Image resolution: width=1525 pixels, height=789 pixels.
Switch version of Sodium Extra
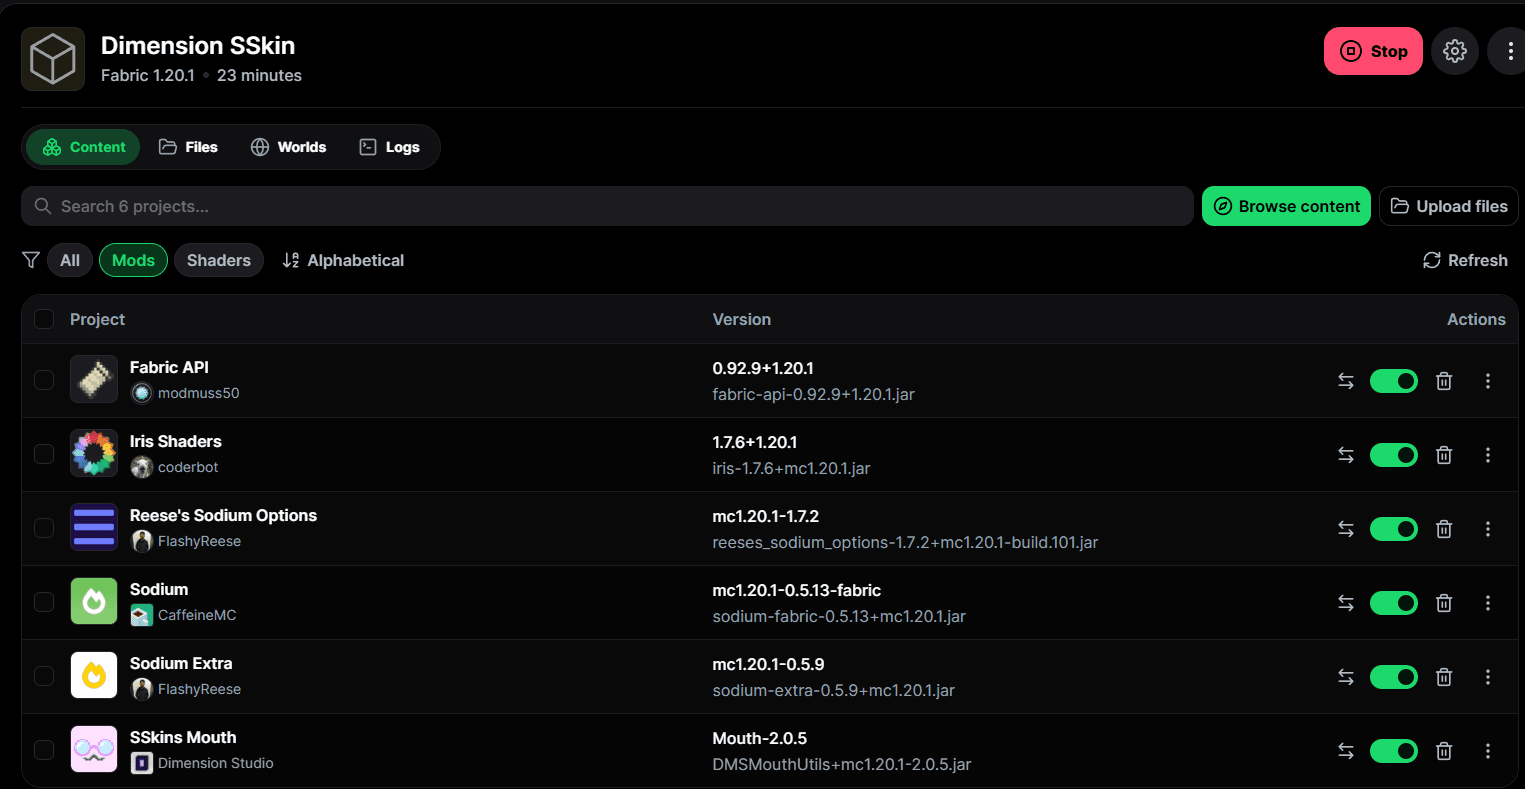1346,677
